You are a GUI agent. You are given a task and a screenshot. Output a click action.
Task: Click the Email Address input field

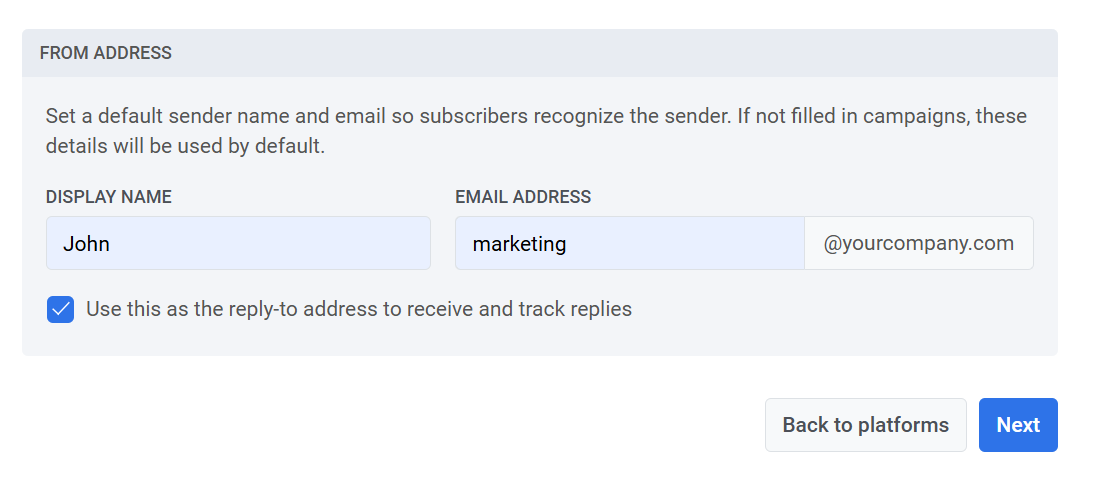(629, 243)
